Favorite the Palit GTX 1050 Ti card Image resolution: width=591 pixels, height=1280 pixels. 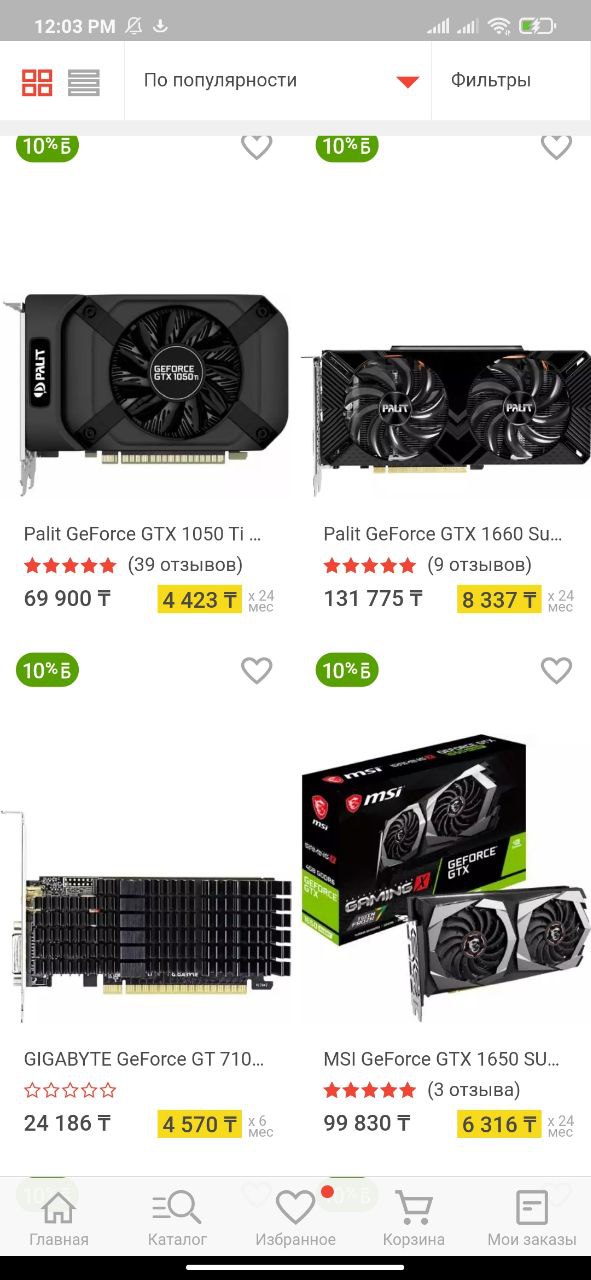click(x=257, y=146)
